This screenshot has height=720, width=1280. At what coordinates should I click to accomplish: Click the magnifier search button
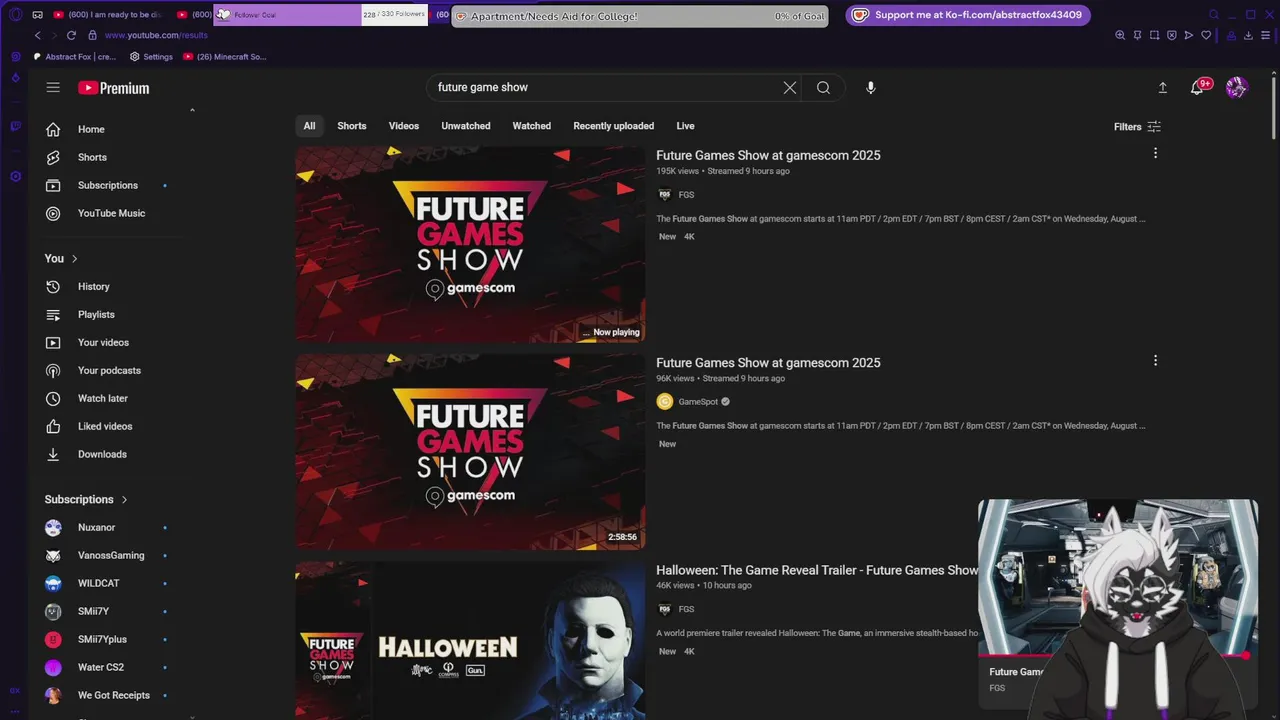(x=823, y=88)
